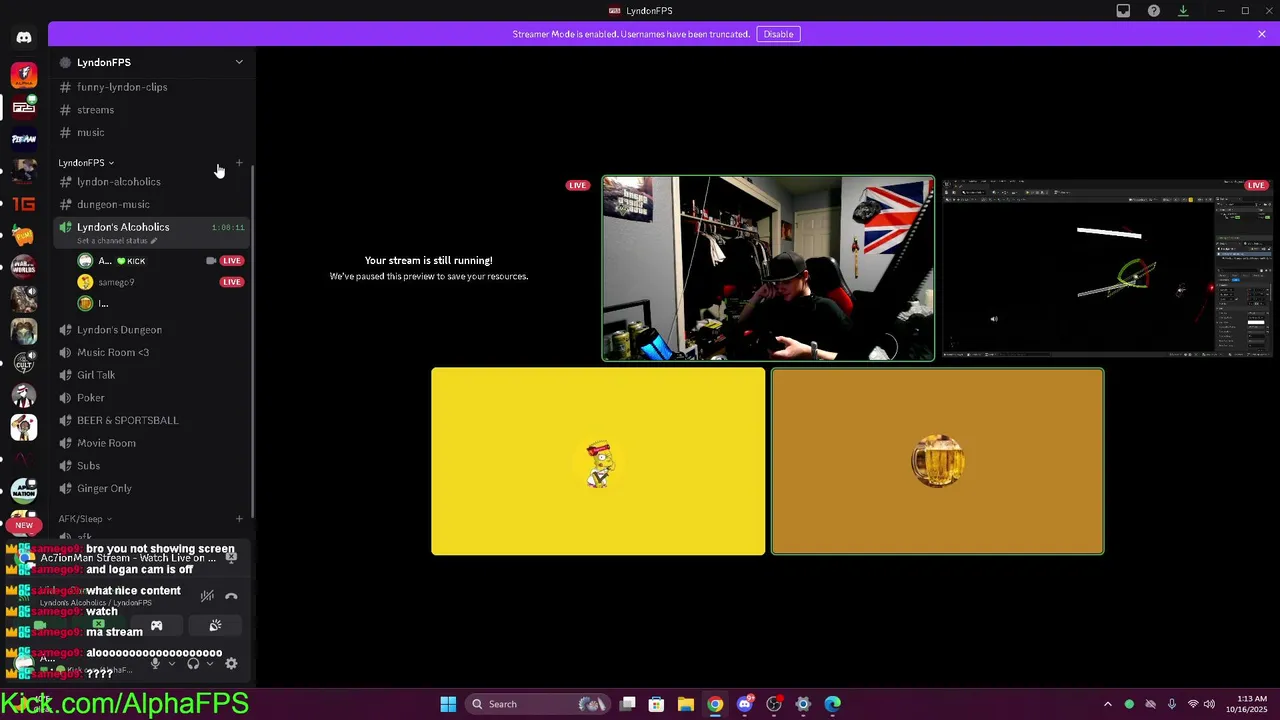Open Google Chrome from taskbar

(715, 704)
